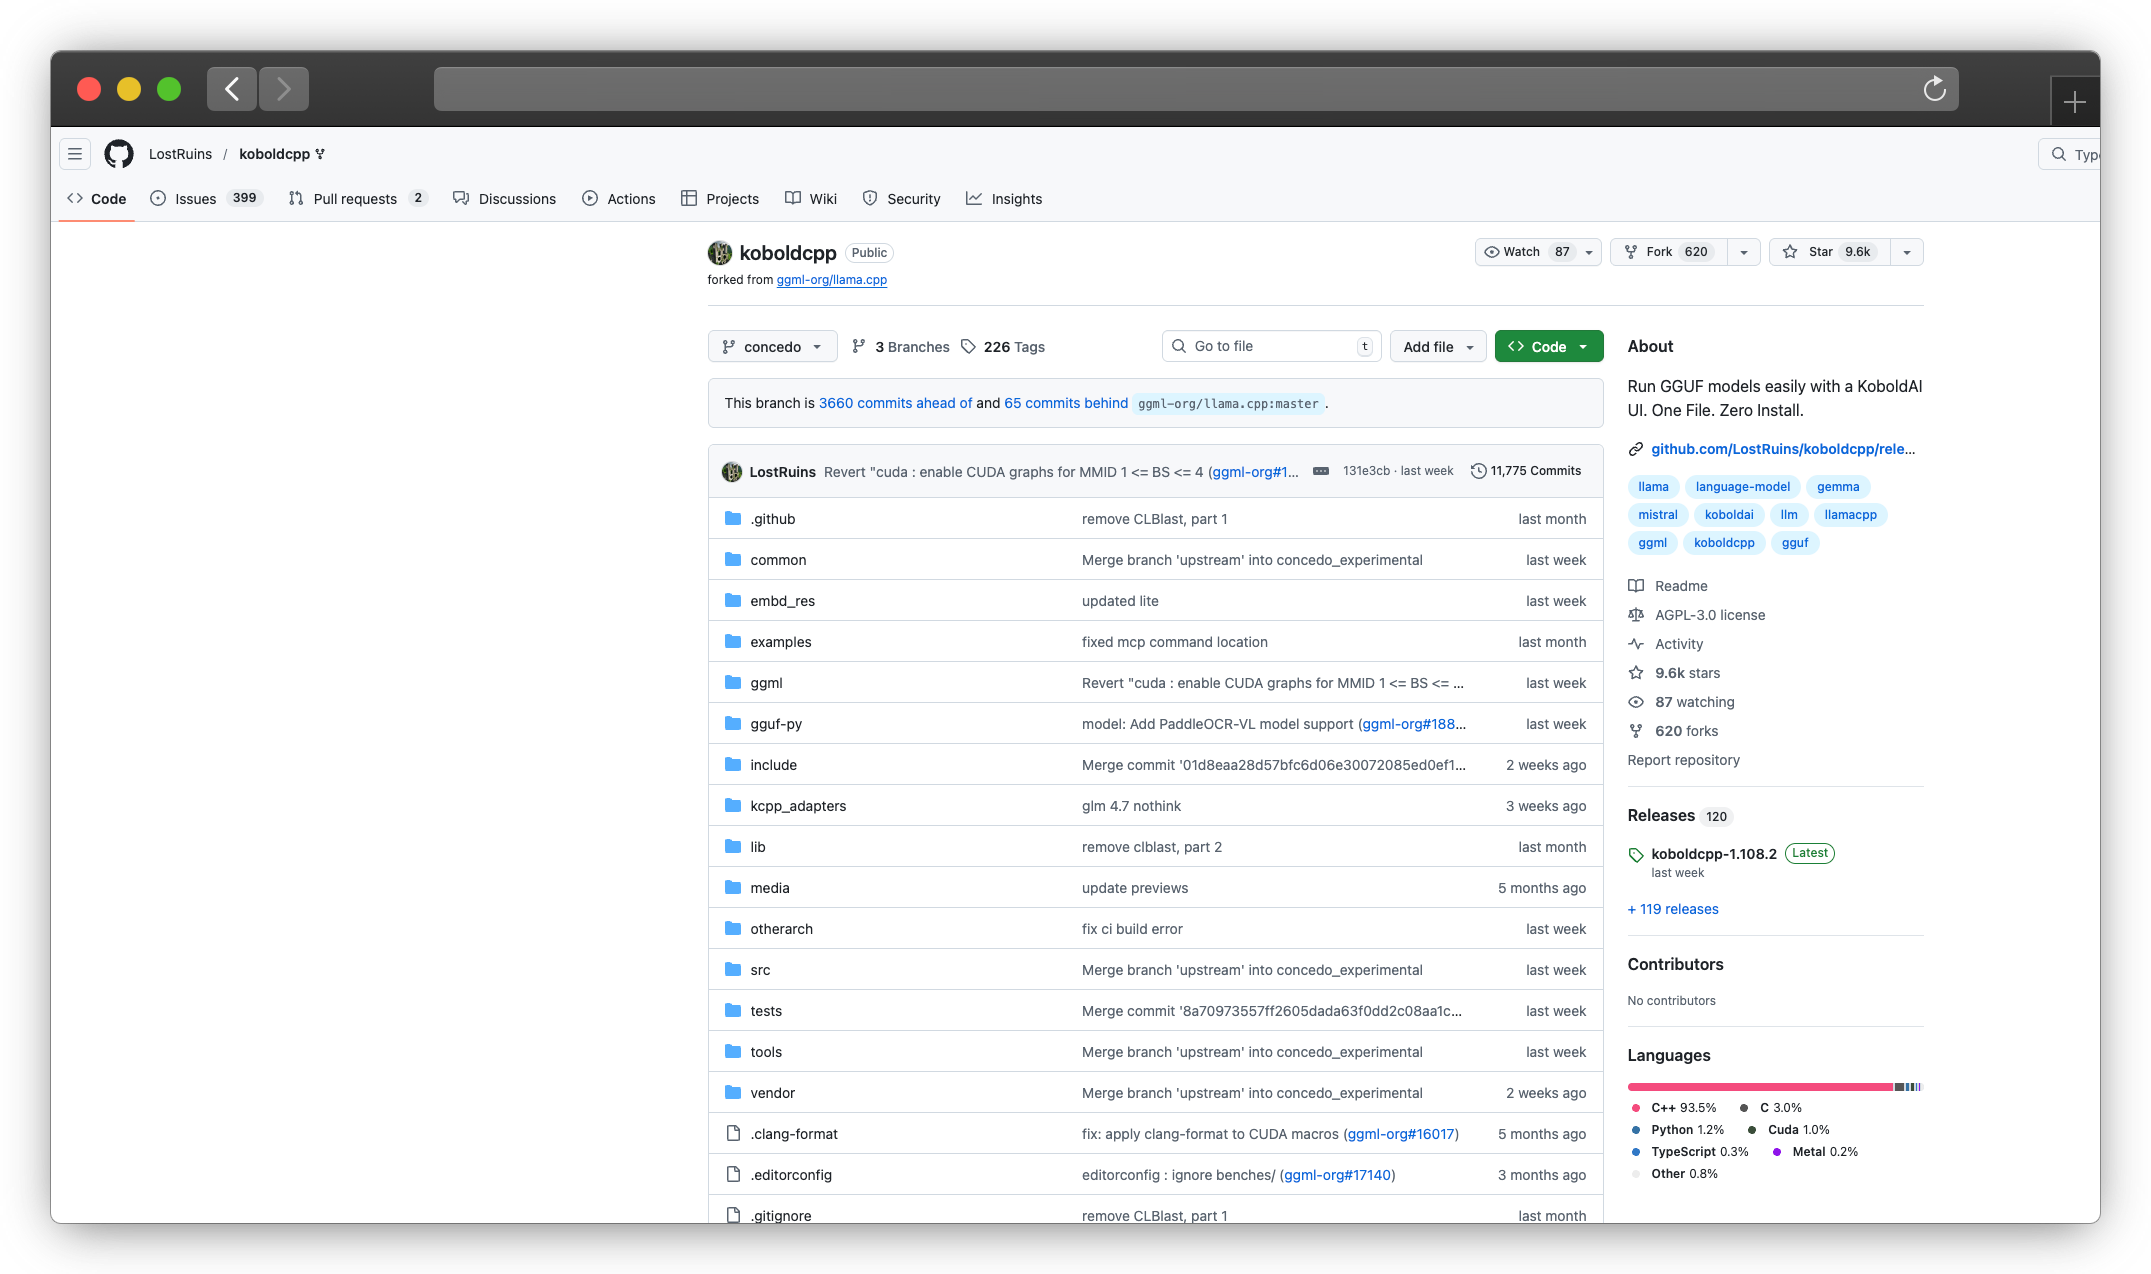Click the pink C++ language bar segment
2151x1274 pixels.
pos(1760,1087)
